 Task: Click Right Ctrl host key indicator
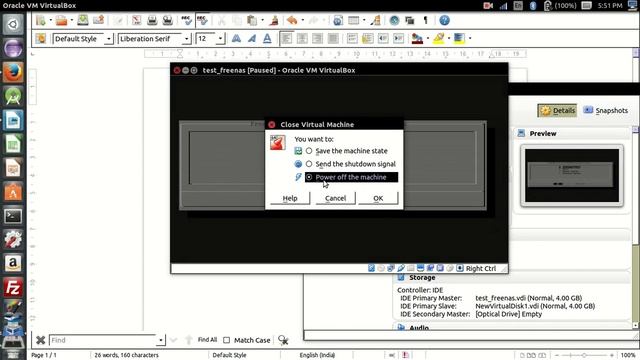coord(481,268)
